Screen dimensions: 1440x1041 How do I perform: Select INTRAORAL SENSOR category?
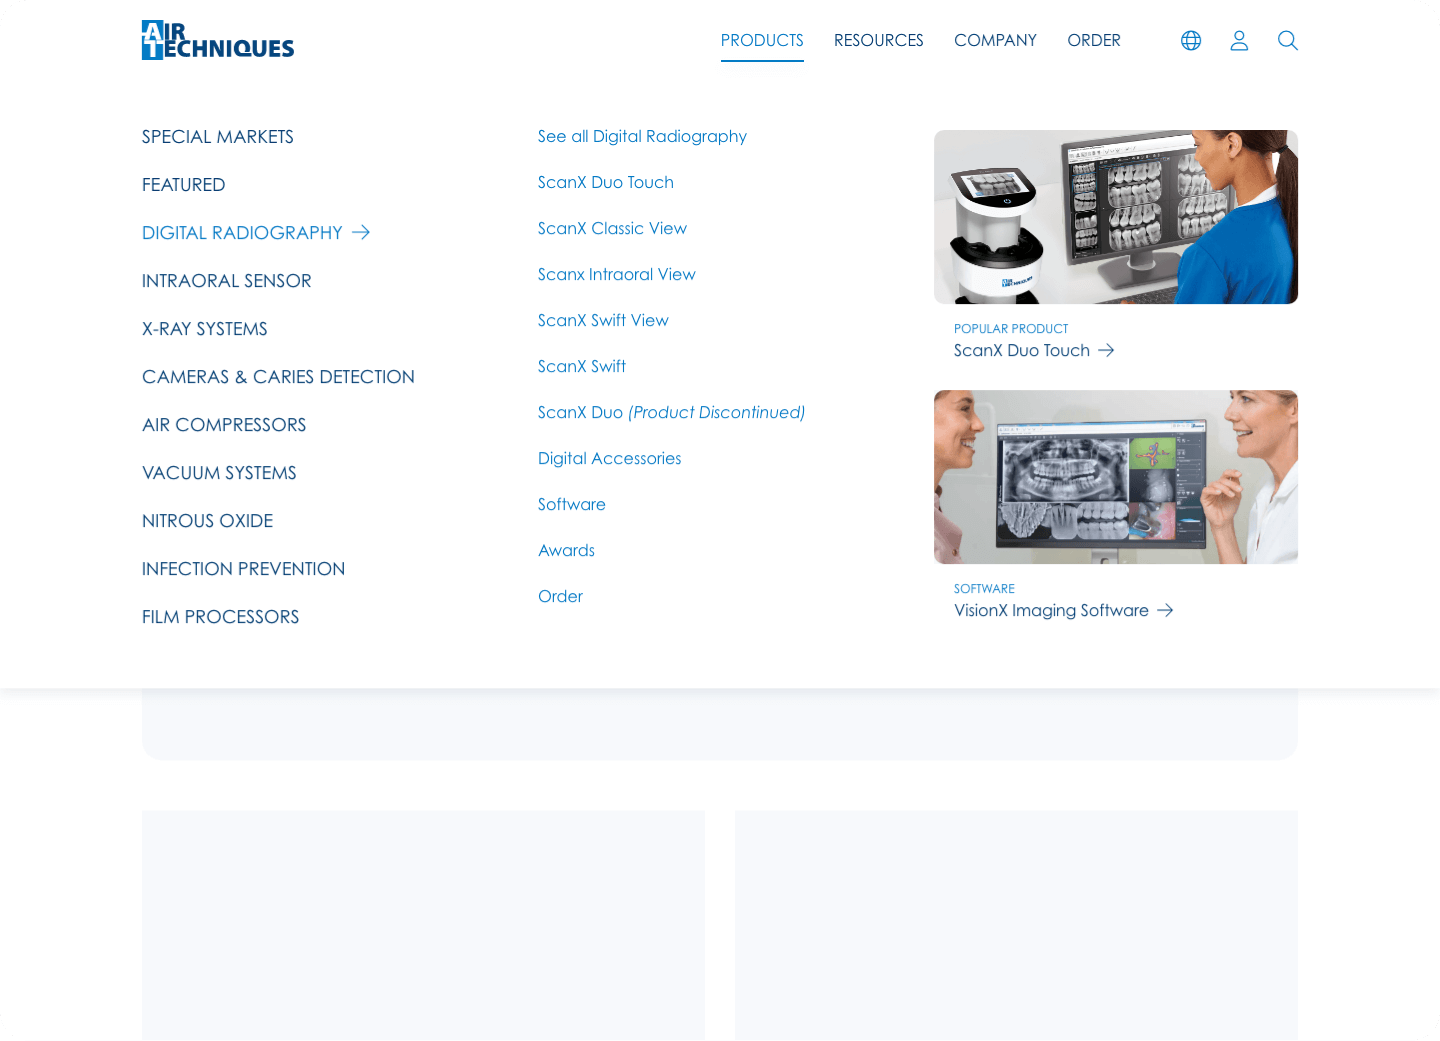tap(227, 281)
